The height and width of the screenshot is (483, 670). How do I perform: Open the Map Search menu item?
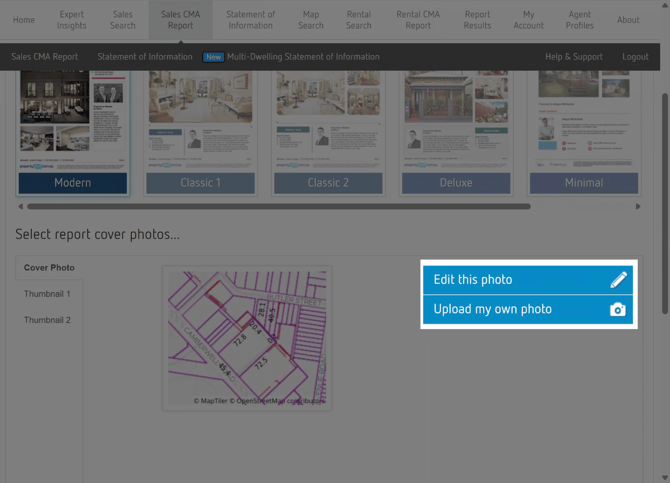[x=311, y=20]
